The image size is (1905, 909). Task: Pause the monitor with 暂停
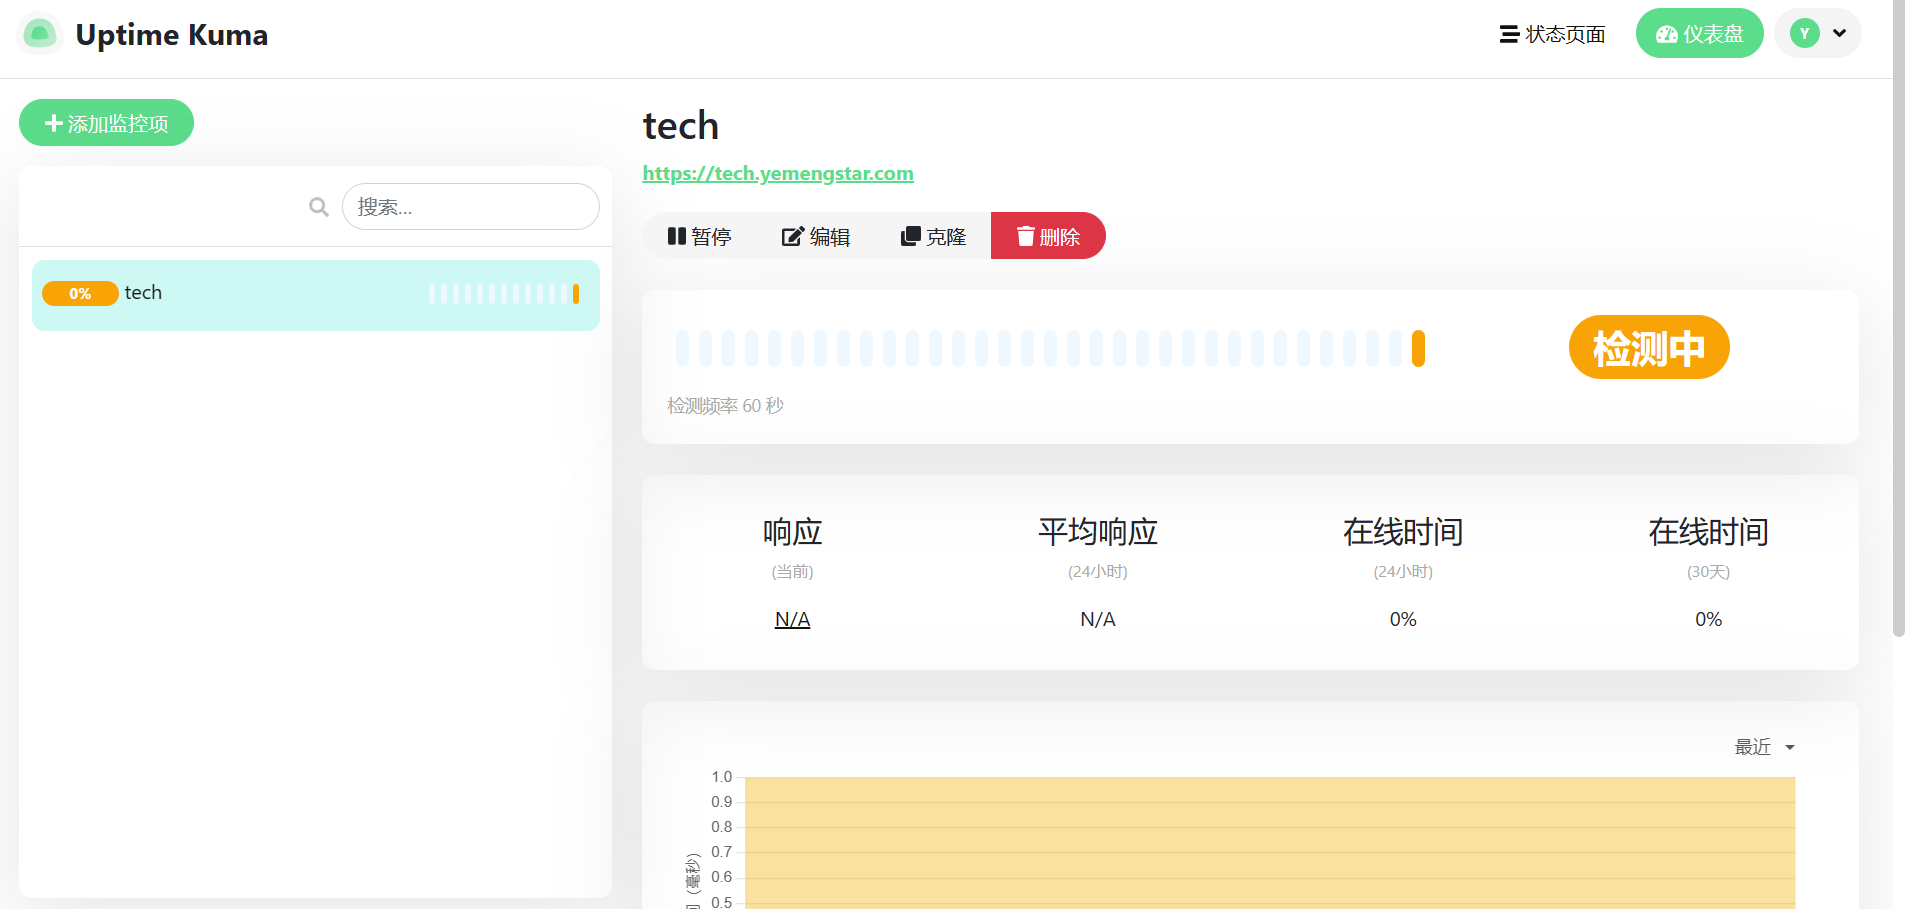pyautogui.click(x=699, y=236)
